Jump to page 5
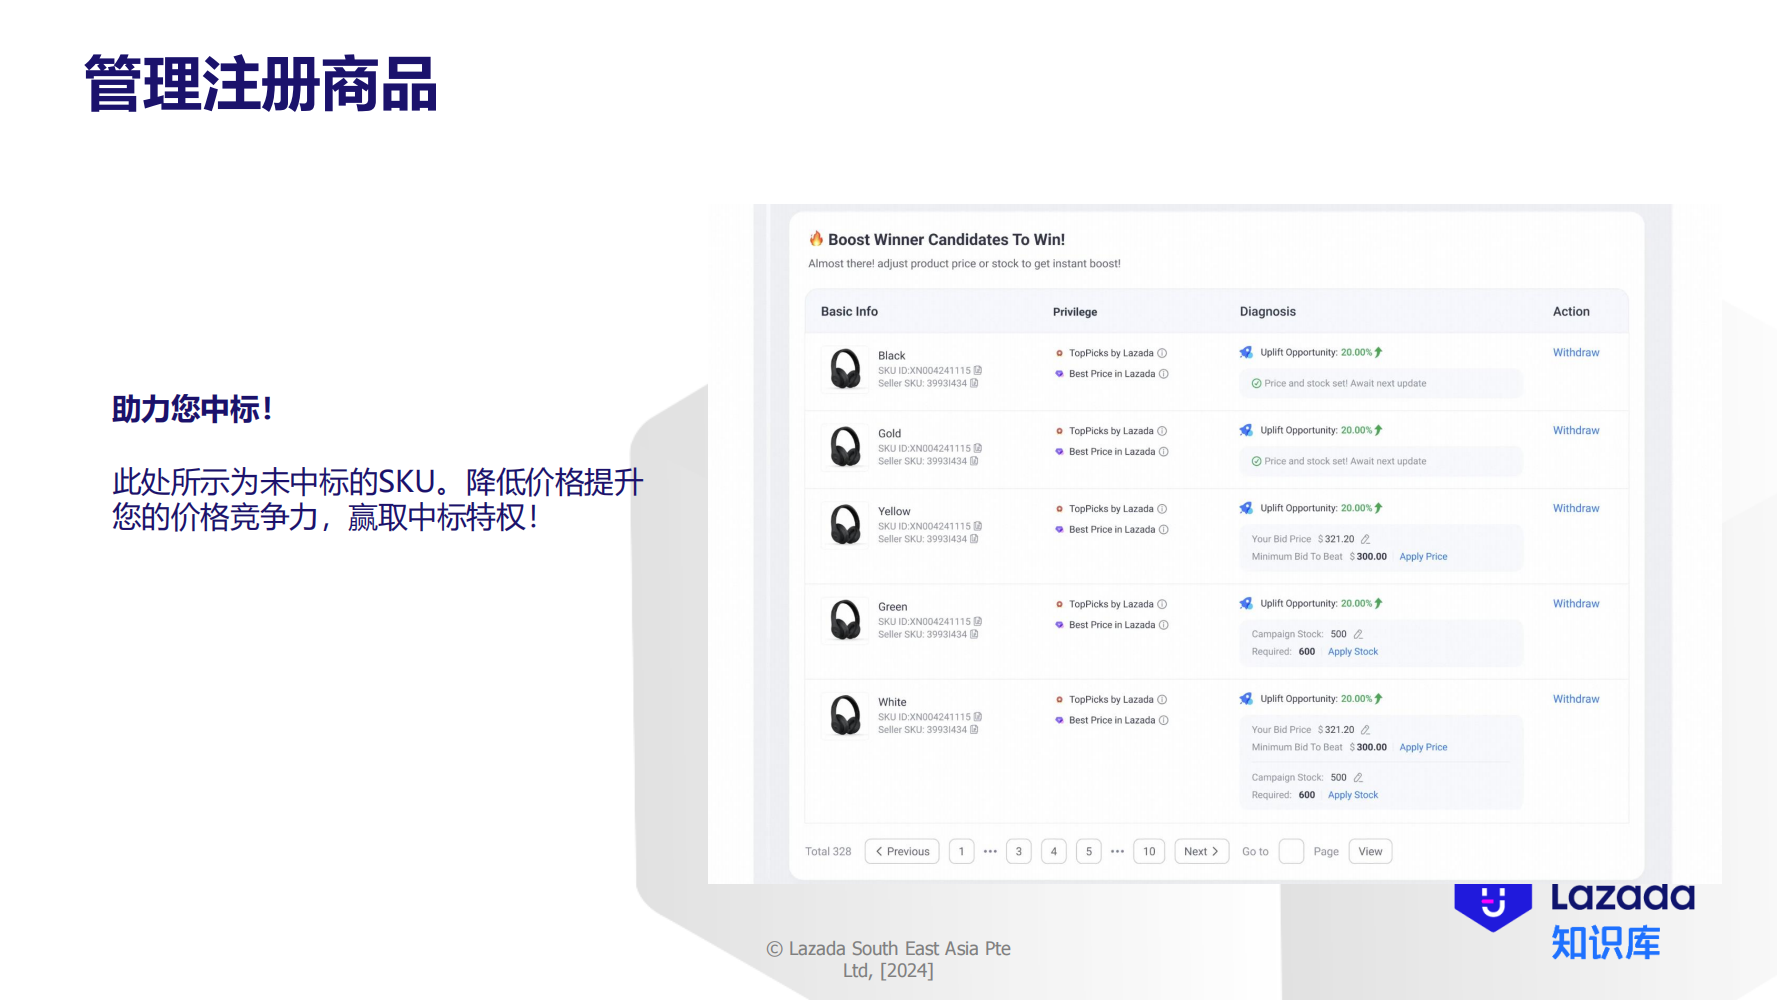Image resolution: width=1778 pixels, height=1000 pixels. click(1089, 852)
